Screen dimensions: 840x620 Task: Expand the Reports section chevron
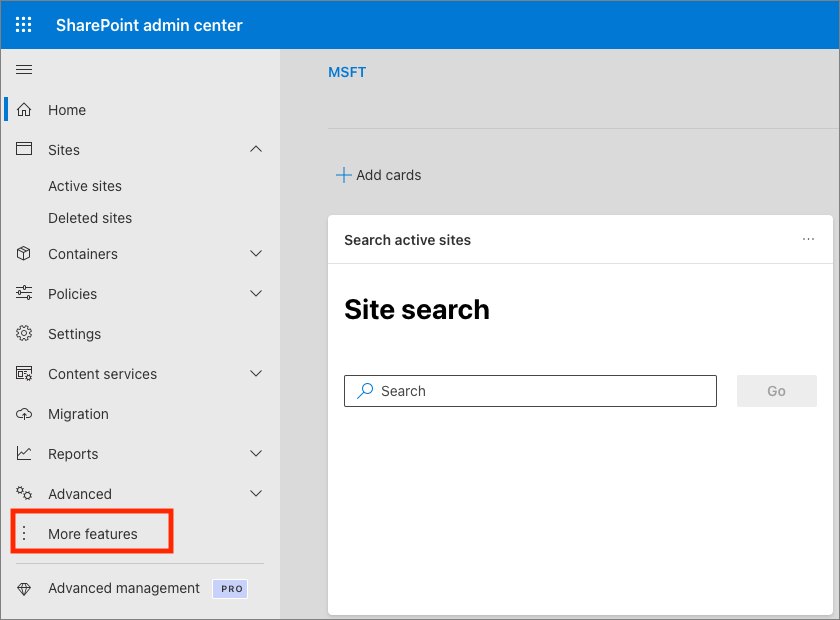click(256, 453)
